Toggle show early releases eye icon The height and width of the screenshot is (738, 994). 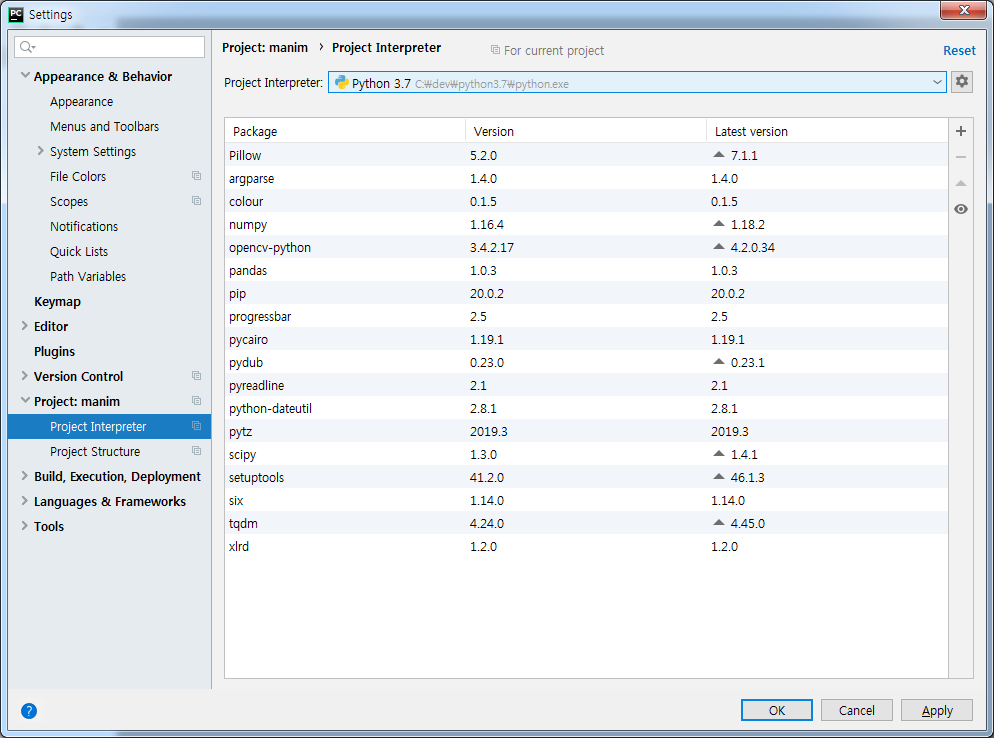960,209
